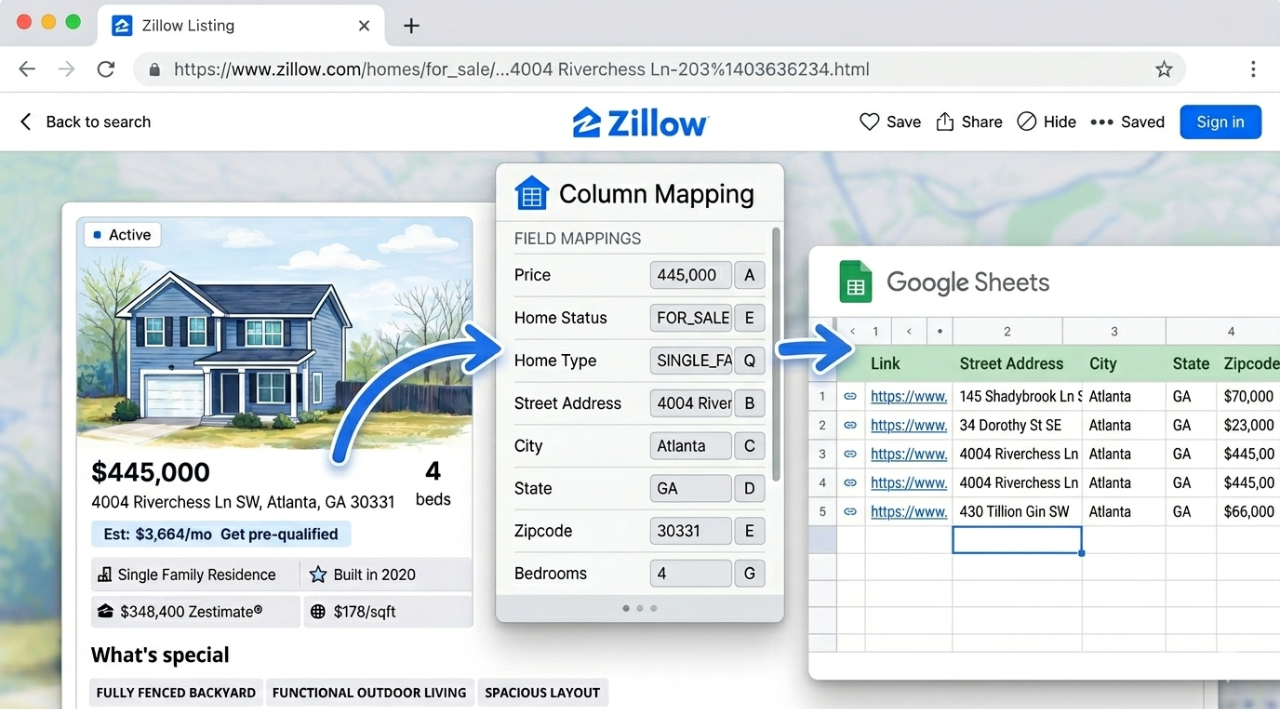
Task: Hide this listing using the Hide icon
Action: (1026, 121)
